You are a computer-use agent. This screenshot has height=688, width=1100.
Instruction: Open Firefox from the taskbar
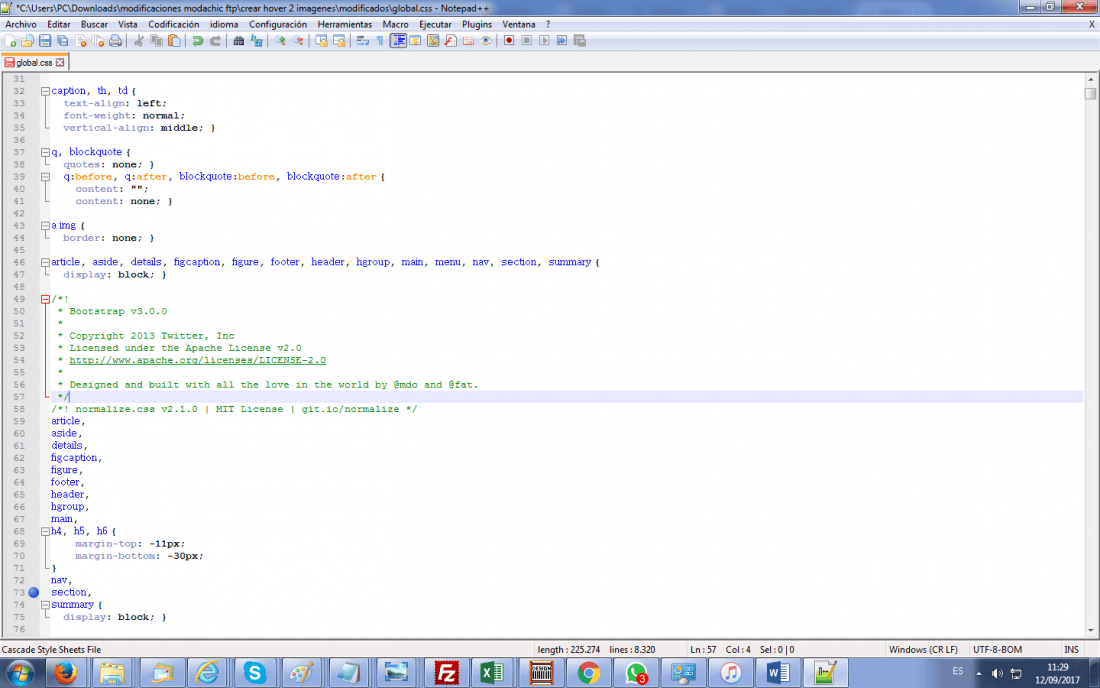point(66,673)
